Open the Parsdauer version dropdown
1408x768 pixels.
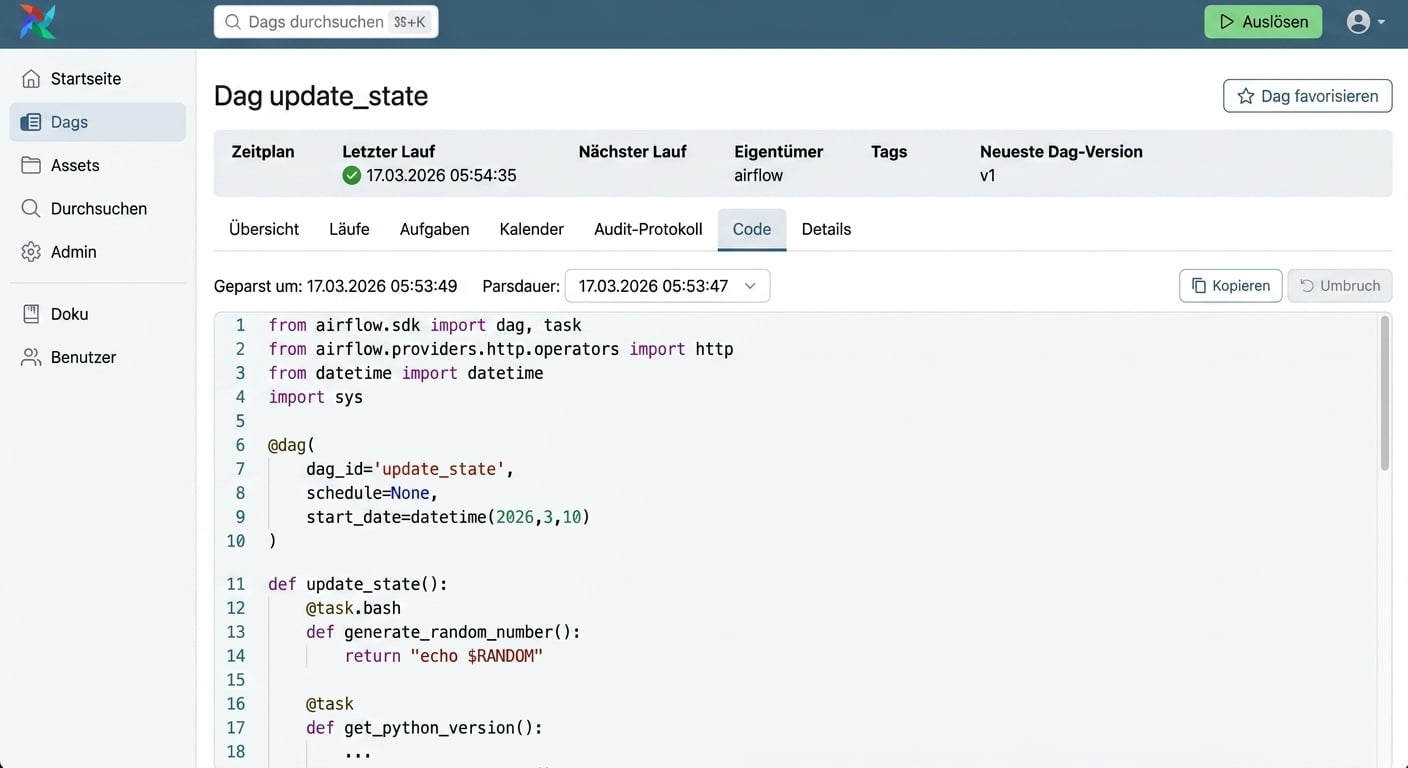[x=667, y=286]
